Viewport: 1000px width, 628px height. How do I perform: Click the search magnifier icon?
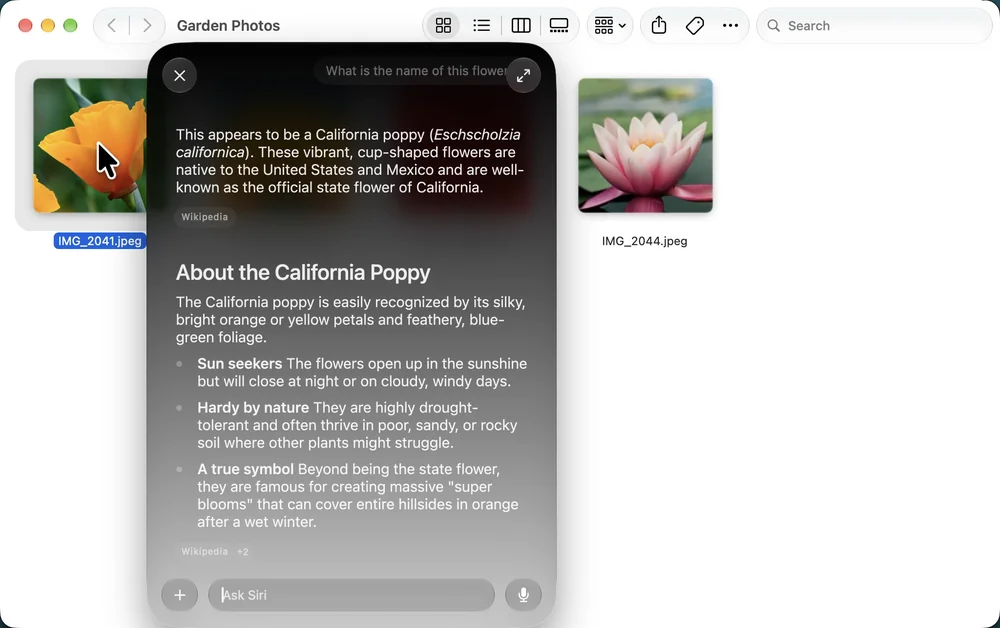774,26
